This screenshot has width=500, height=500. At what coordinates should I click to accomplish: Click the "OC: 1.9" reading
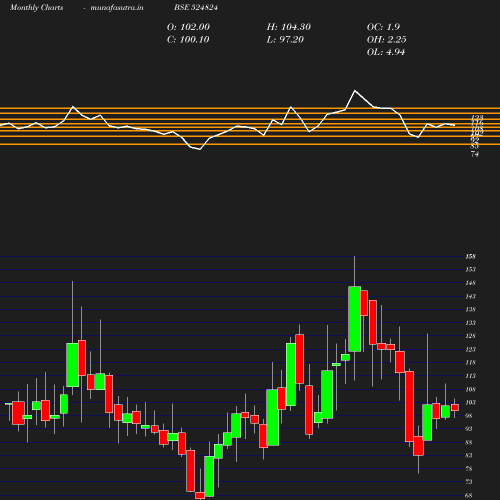click(383, 27)
